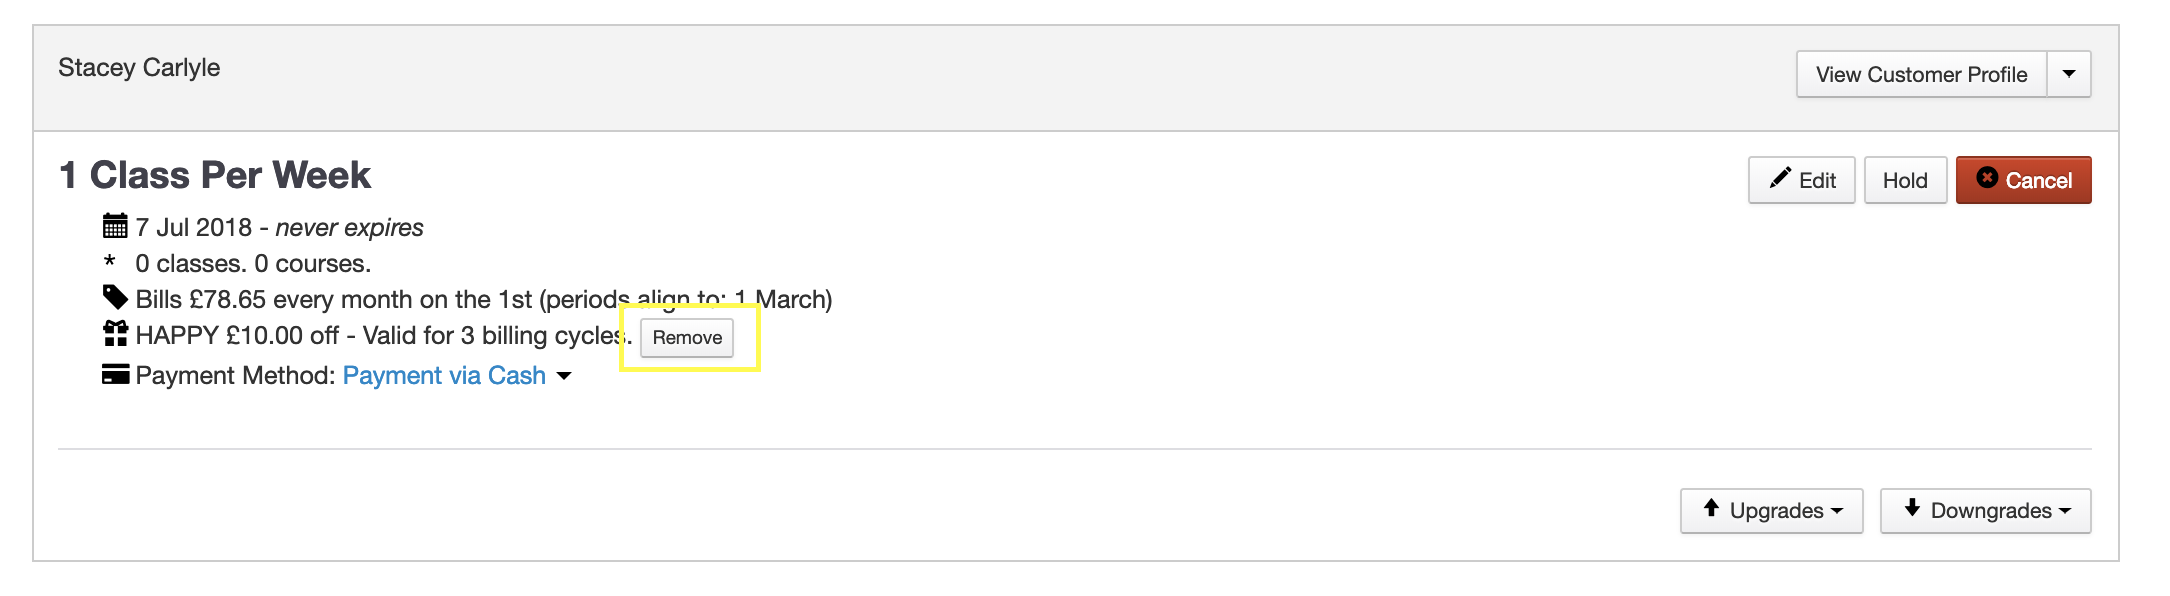Click the 'never expires' date text
Screen dimensions: 2170x596
349,227
